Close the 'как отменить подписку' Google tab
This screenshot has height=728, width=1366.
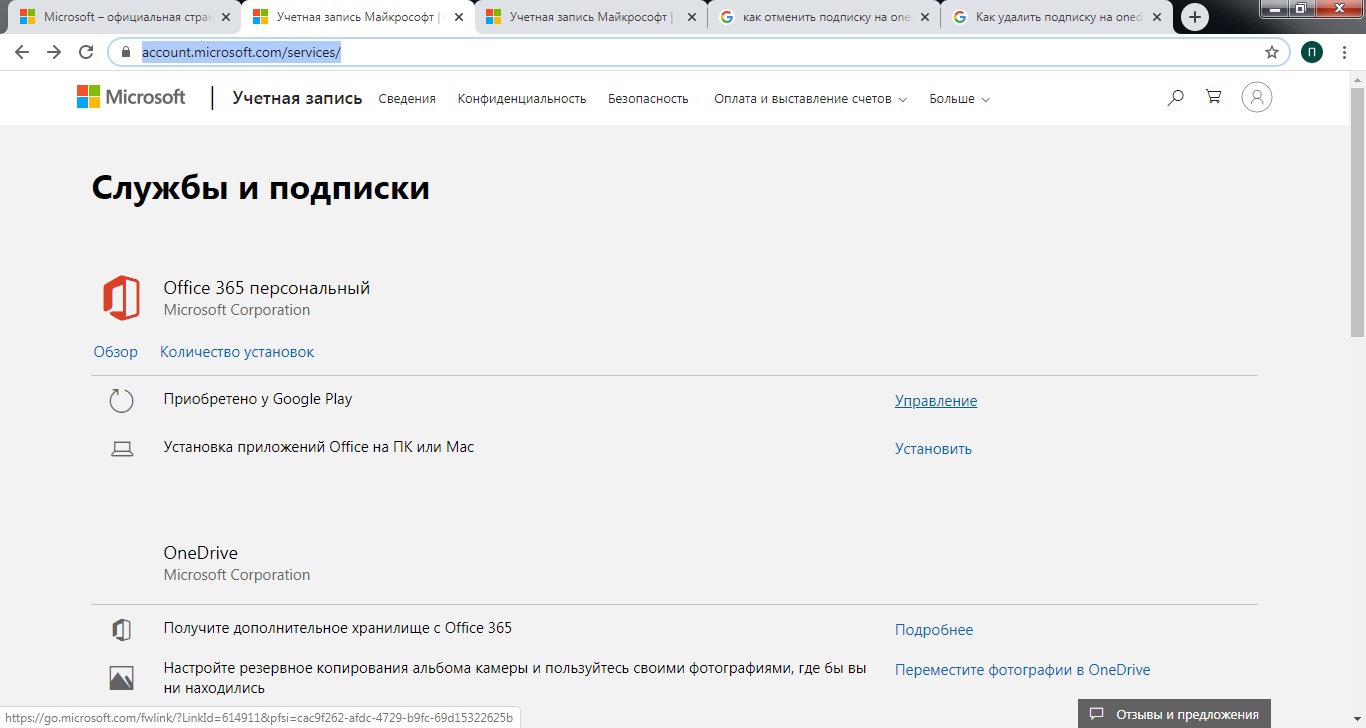(x=924, y=17)
